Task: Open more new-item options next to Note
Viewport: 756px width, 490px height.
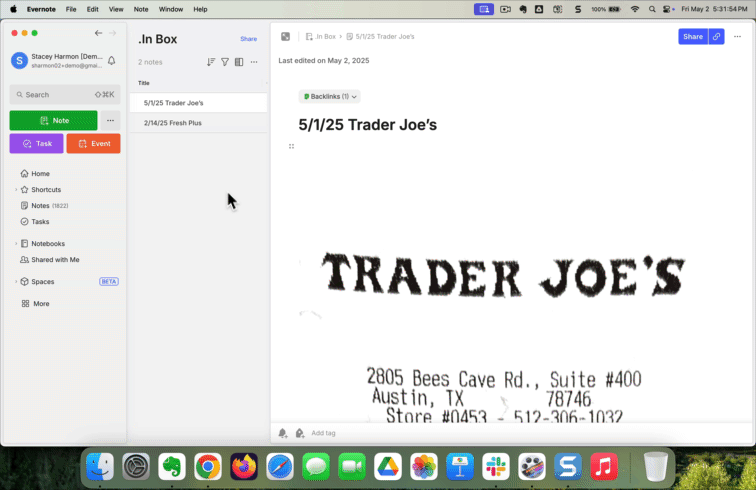Action: pos(110,121)
